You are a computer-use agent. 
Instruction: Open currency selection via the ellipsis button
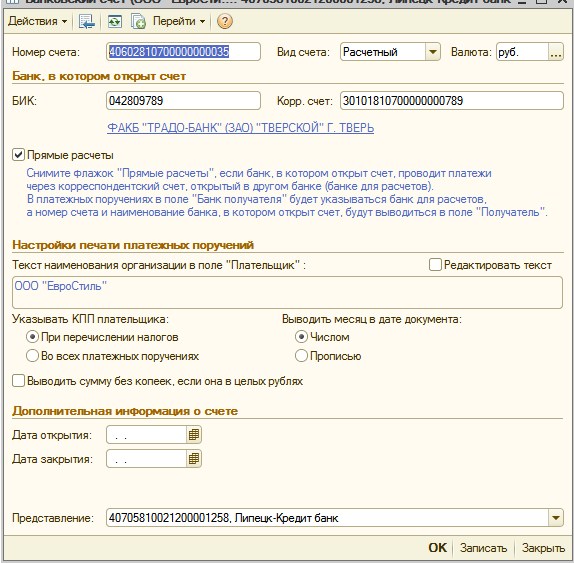556,52
